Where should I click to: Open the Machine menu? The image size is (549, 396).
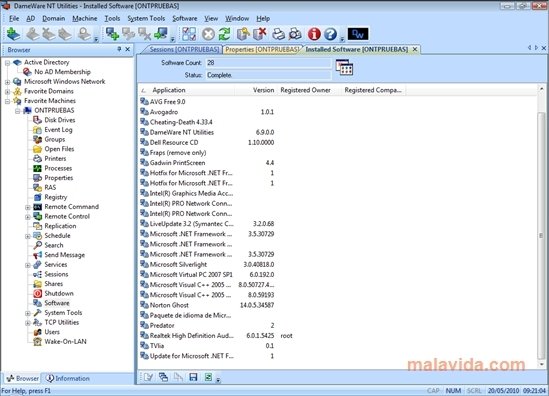85,19
